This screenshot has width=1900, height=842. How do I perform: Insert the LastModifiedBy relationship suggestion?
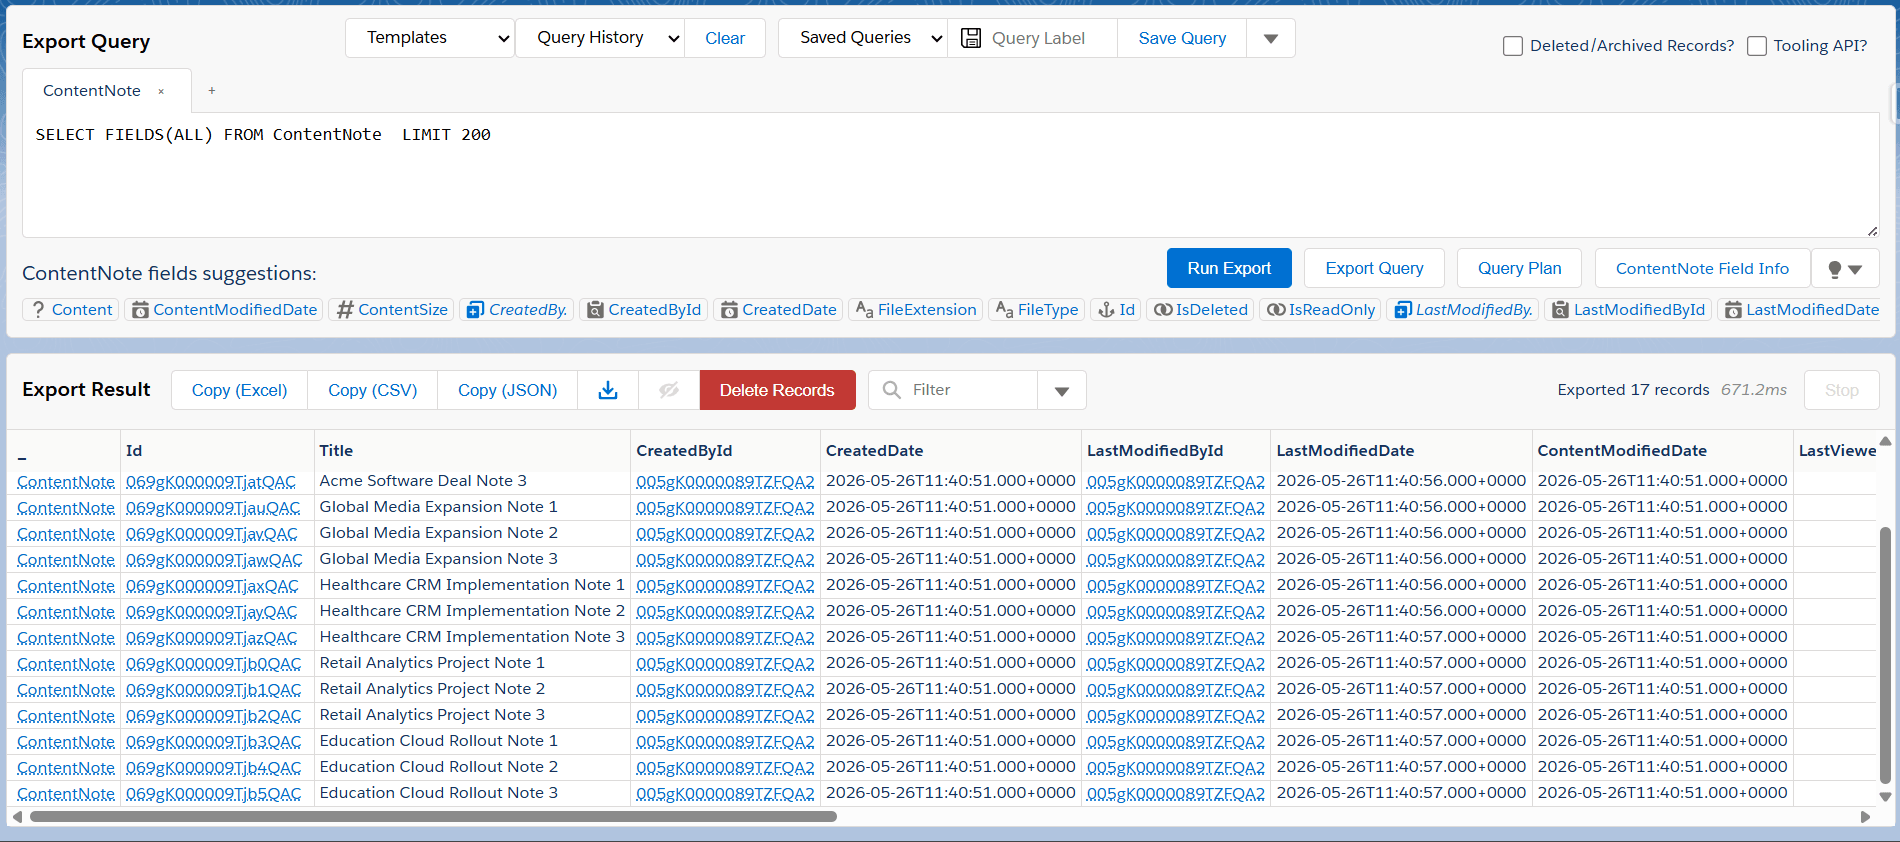[1463, 310]
